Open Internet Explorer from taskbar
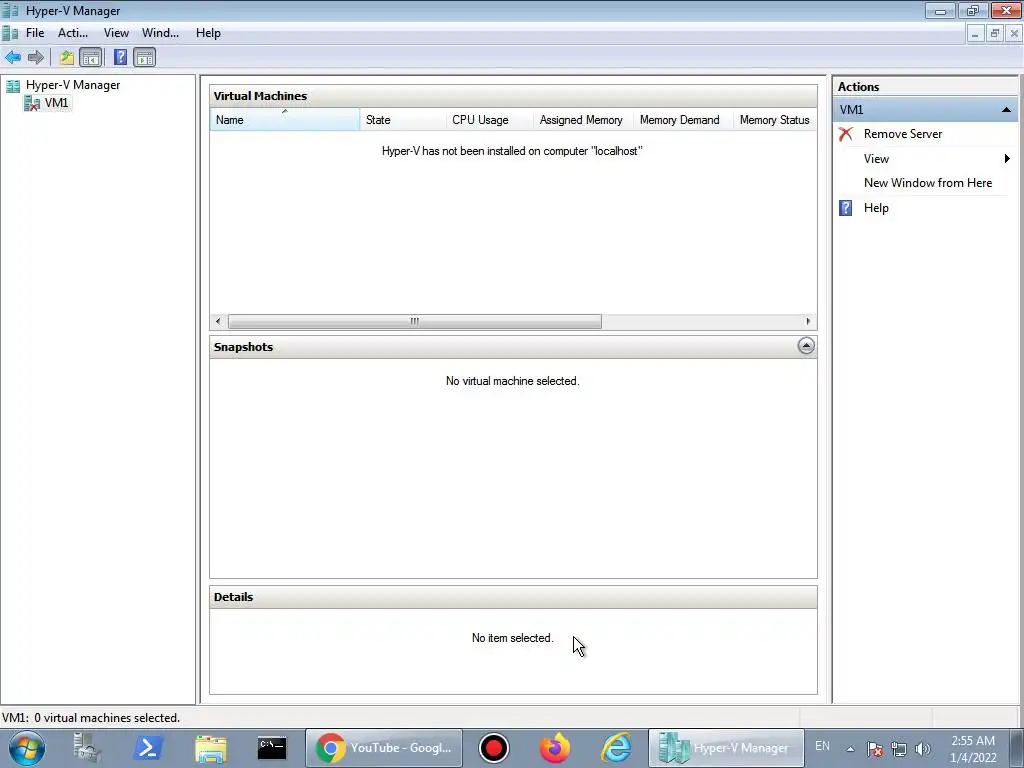Image resolution: width=1024 pixels, height=768 pixels. (x=616, y=748)
